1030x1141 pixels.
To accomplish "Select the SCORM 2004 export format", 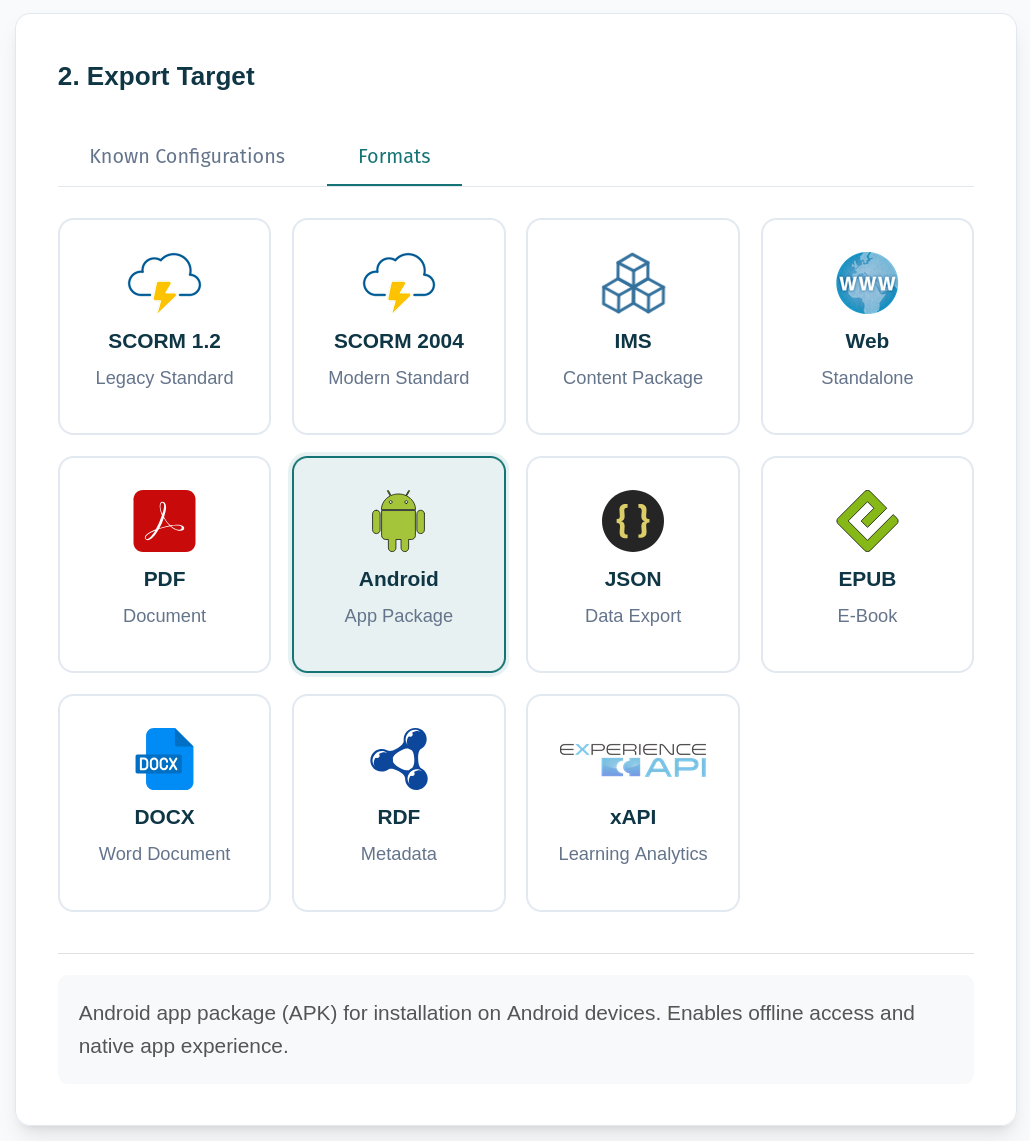I will coord(398,326).
